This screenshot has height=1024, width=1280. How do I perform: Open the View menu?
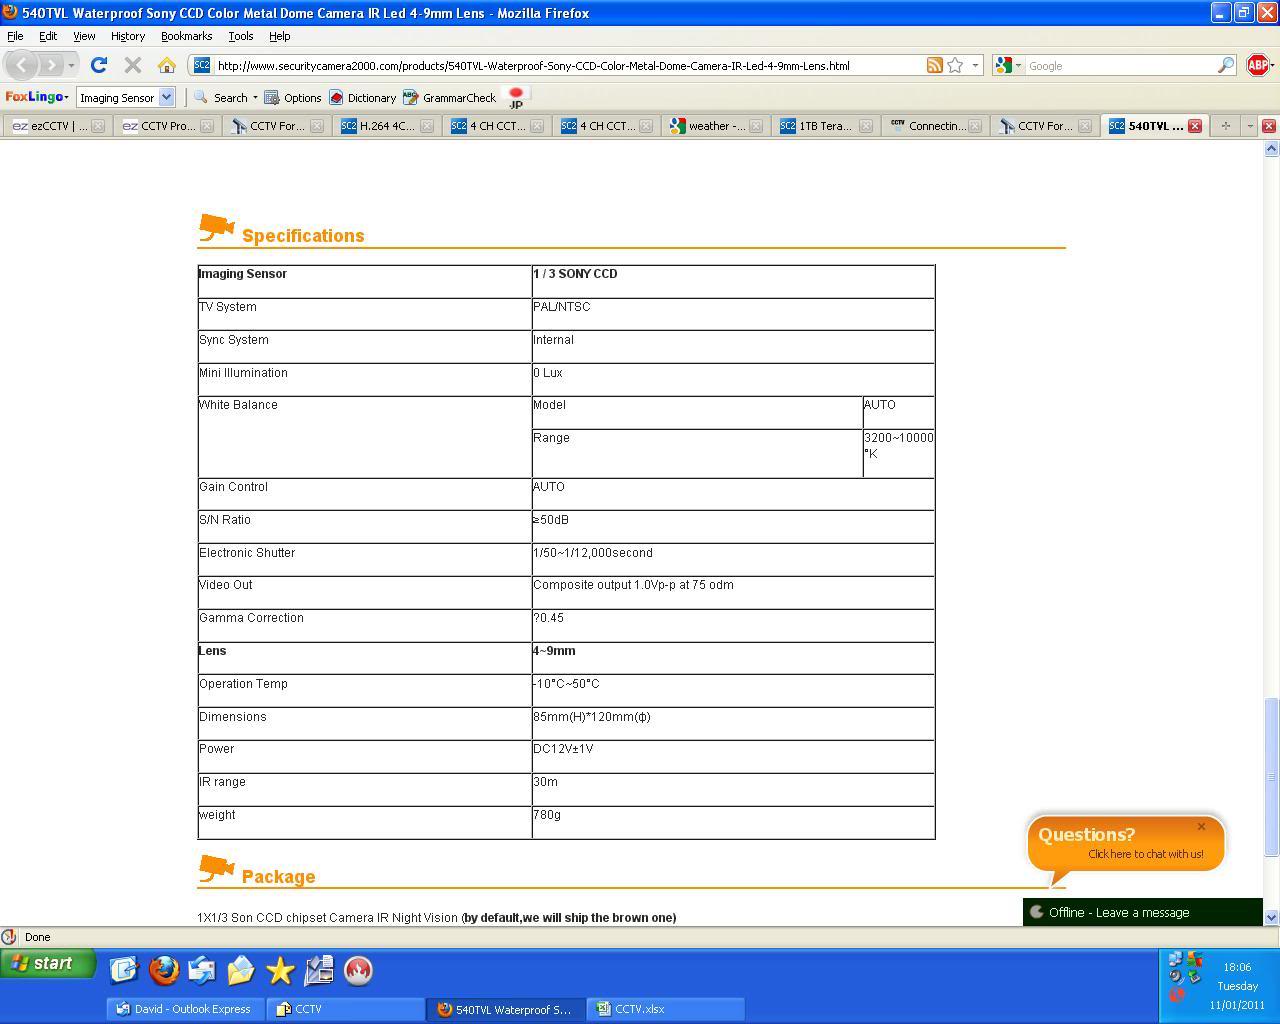click(x=84, y=36)
